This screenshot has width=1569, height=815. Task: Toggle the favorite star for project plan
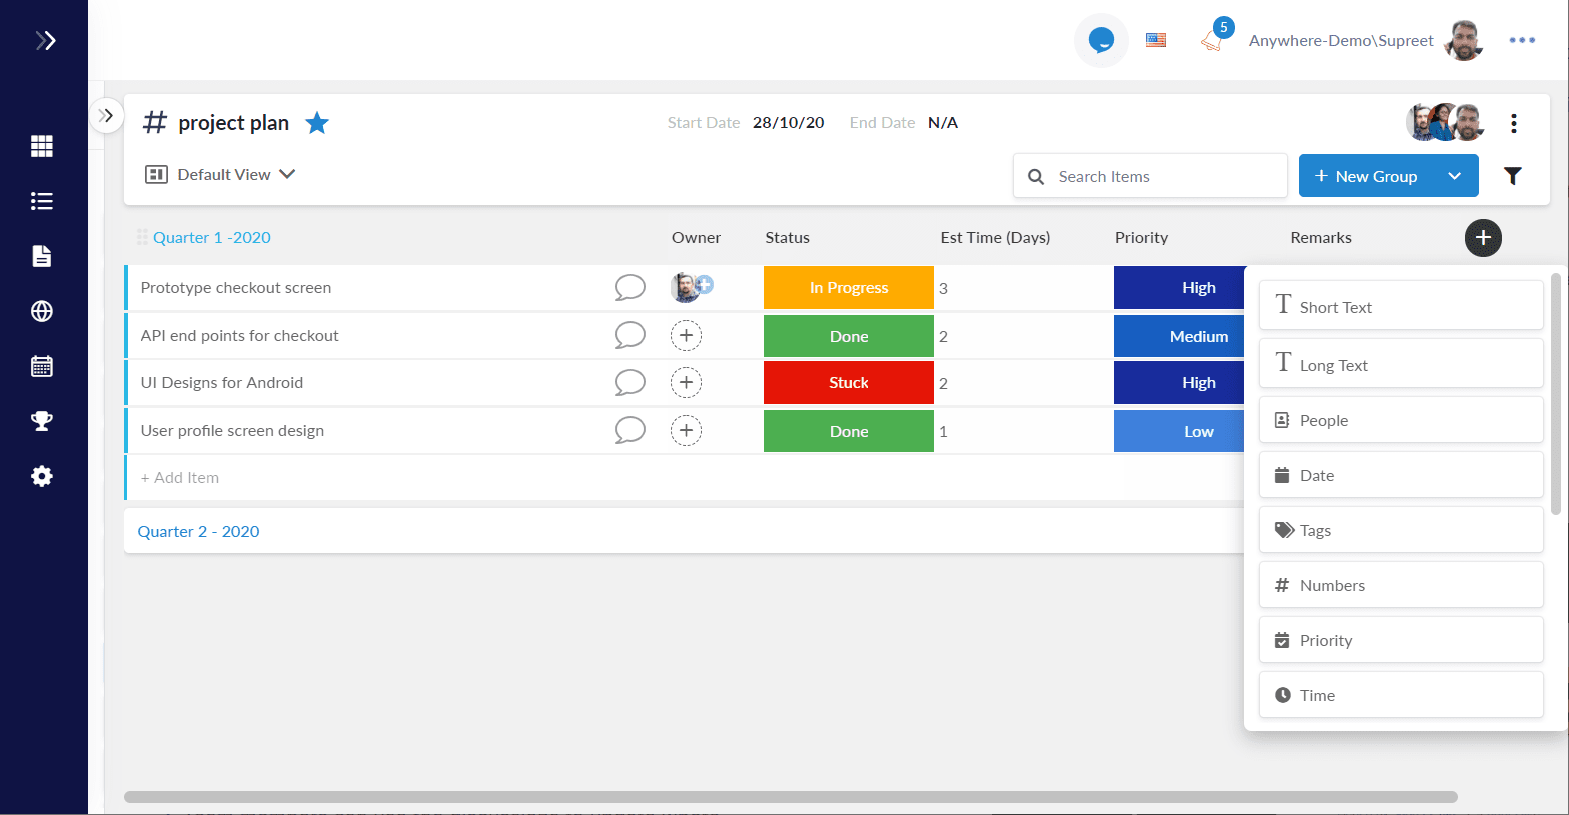(317, 123)
